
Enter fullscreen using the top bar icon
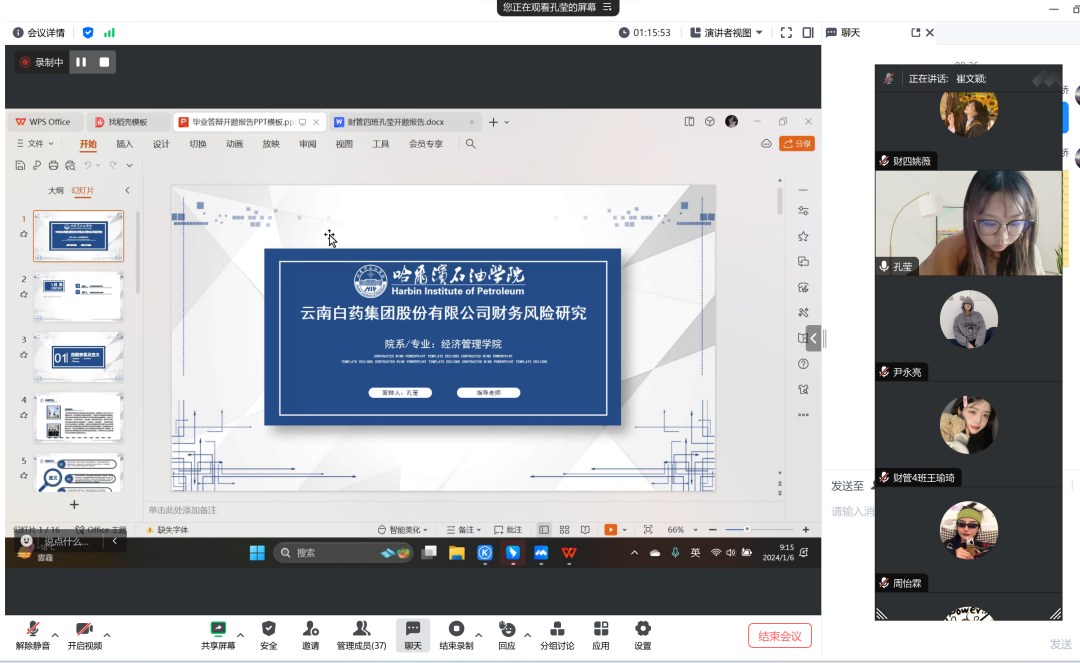click(x=786, y=32)
